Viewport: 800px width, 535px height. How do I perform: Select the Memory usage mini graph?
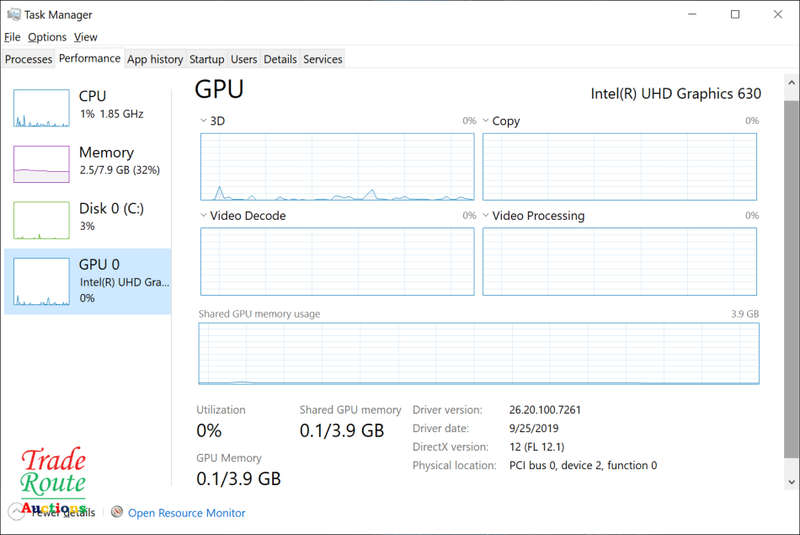pyautogui.click(x=41, y=163)
